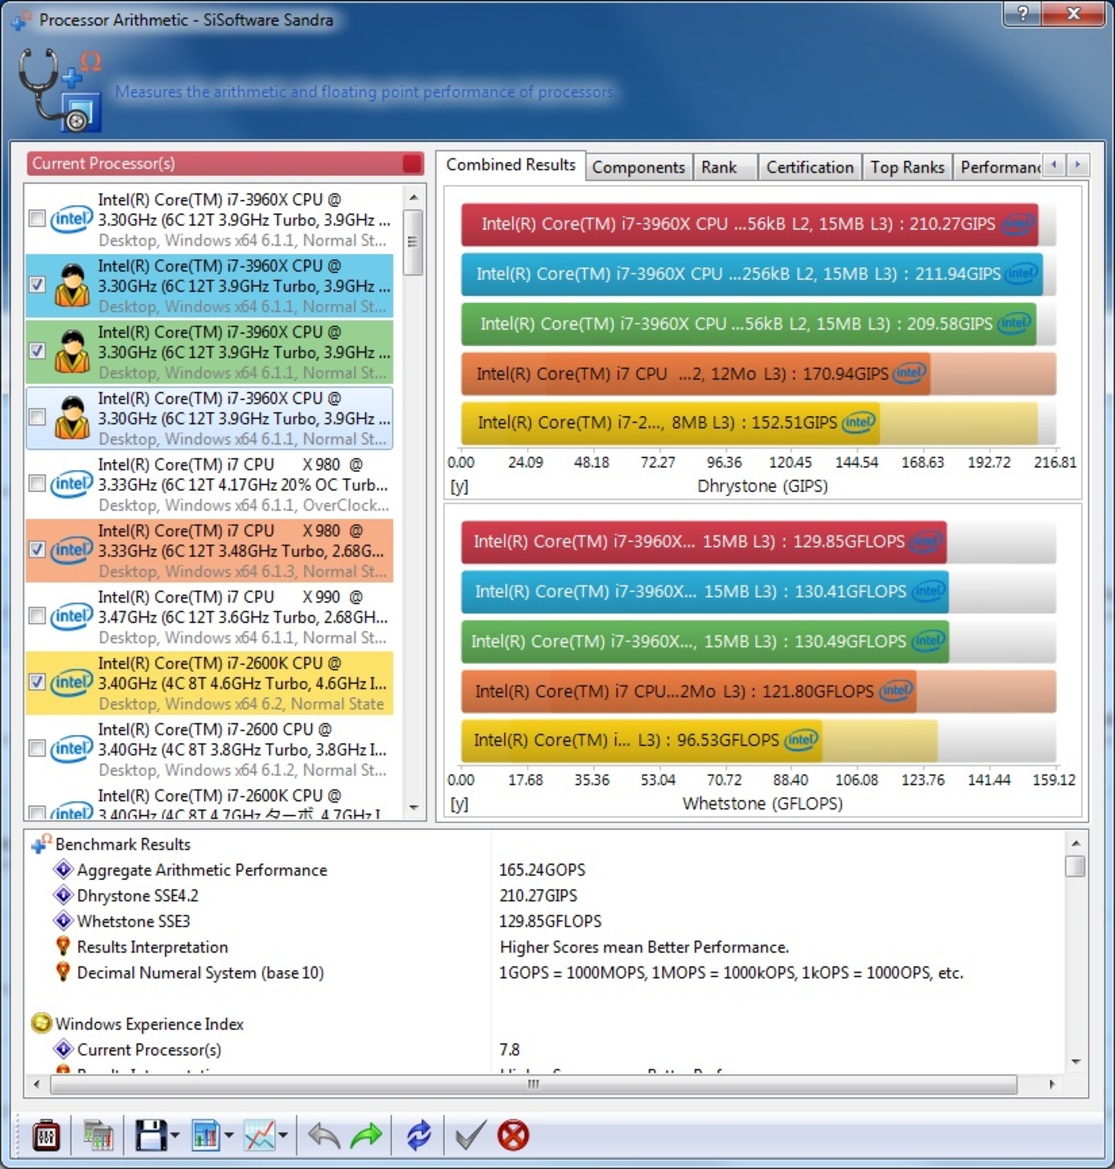
Task: Click the tab strip left scroll arrow
Action: point(1054,165)
